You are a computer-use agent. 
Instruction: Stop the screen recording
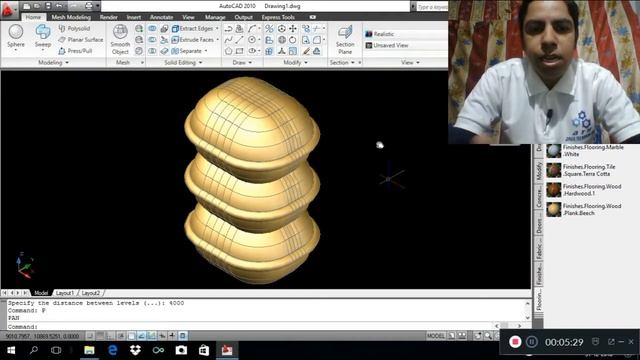[x=515, y=342]
